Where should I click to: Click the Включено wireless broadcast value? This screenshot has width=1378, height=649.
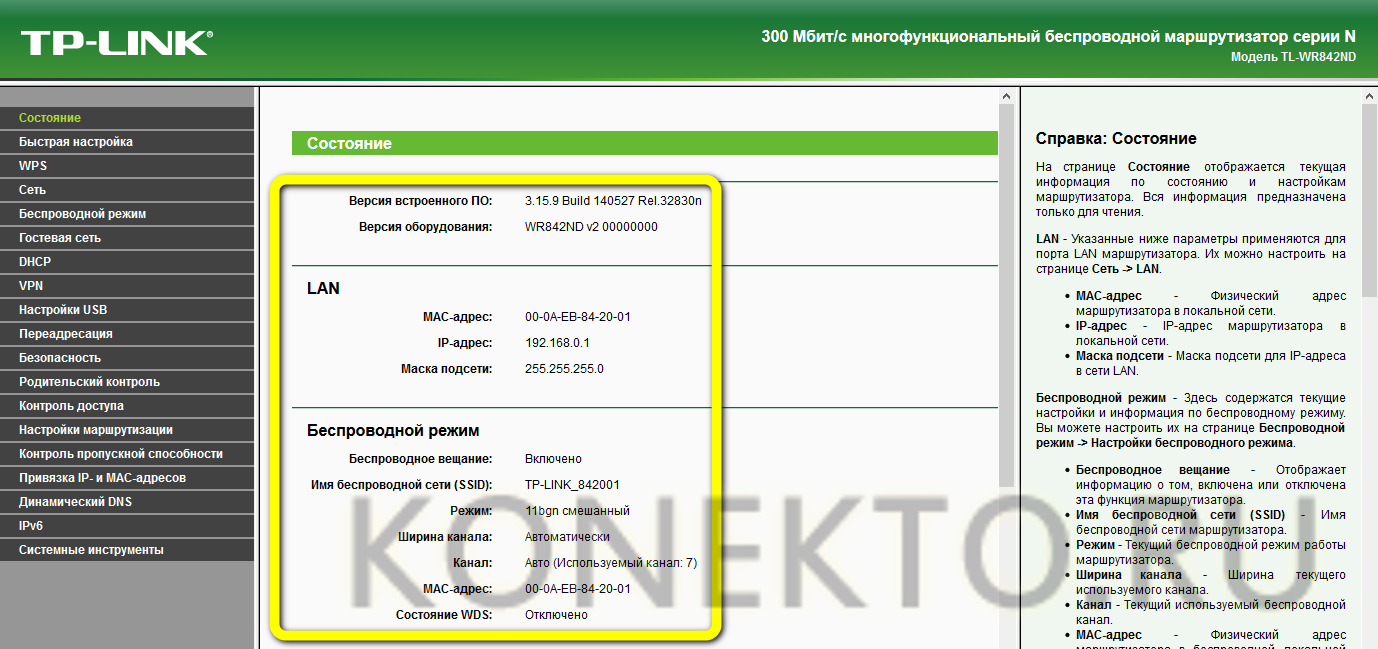(553, 459)
